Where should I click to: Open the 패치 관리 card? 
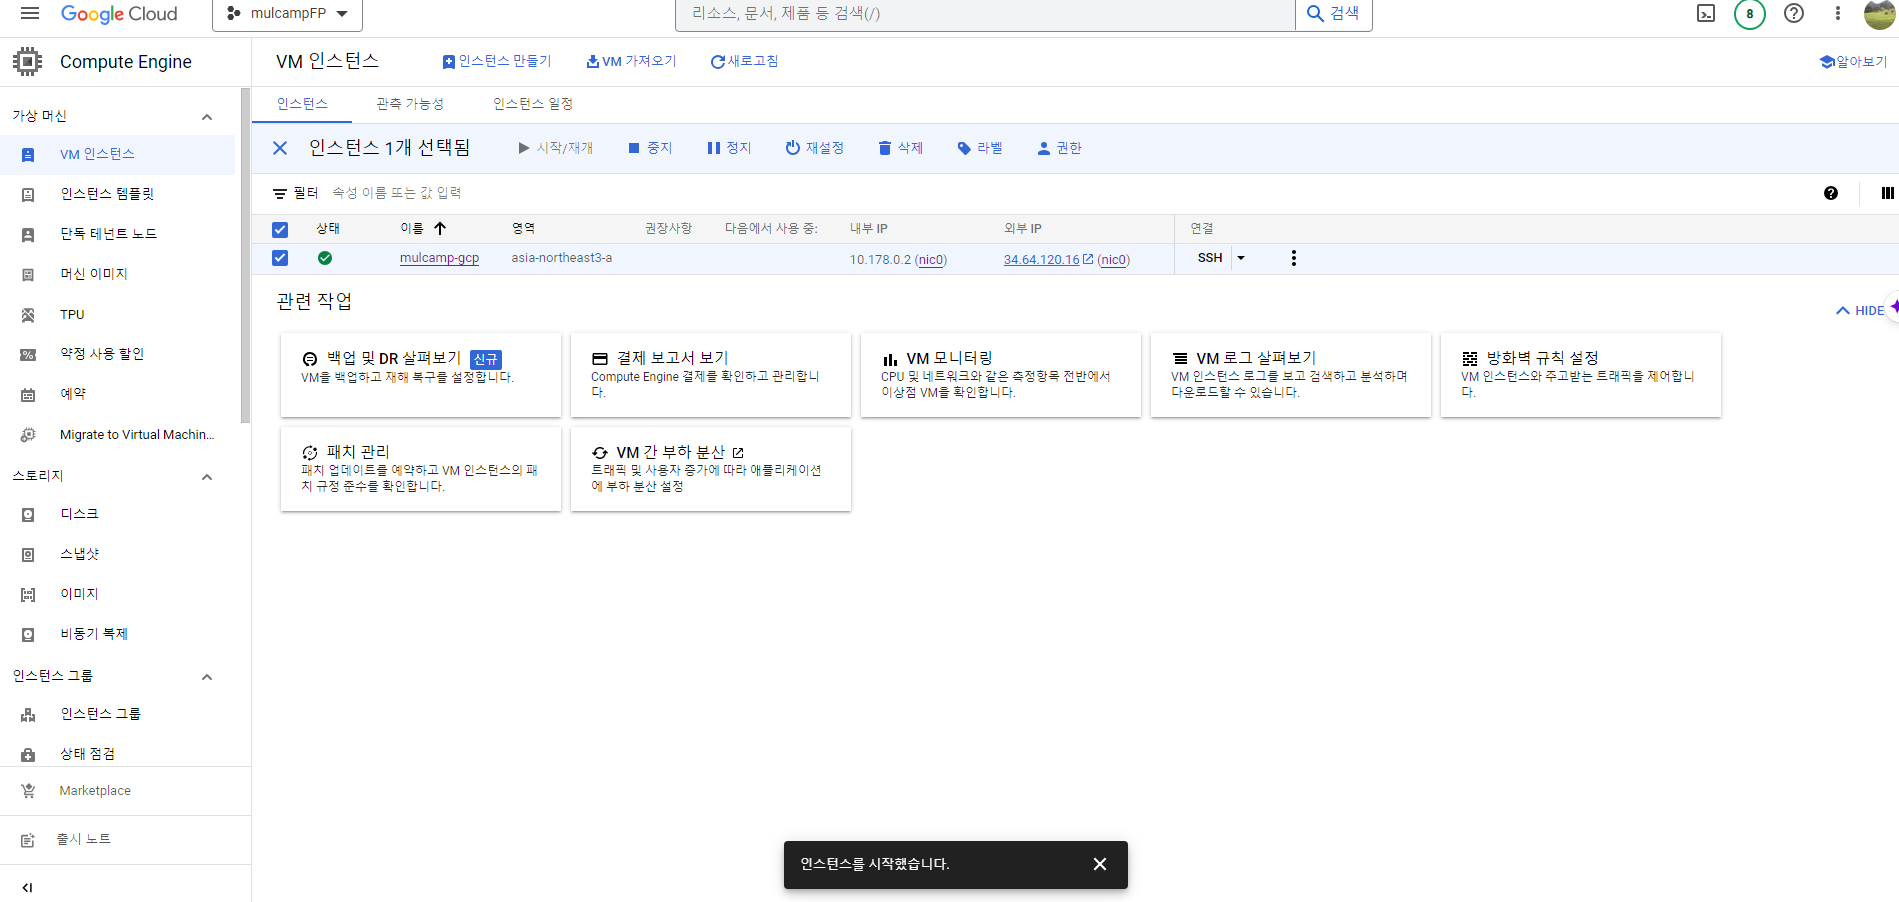click(x=421, y=469)
